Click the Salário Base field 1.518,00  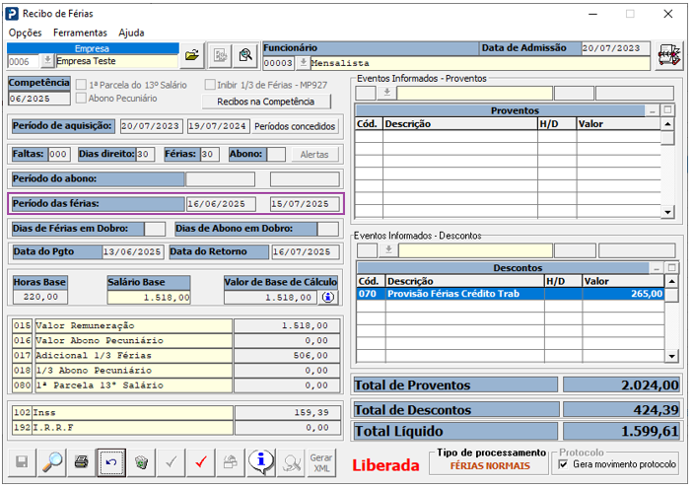pos(149,297)
